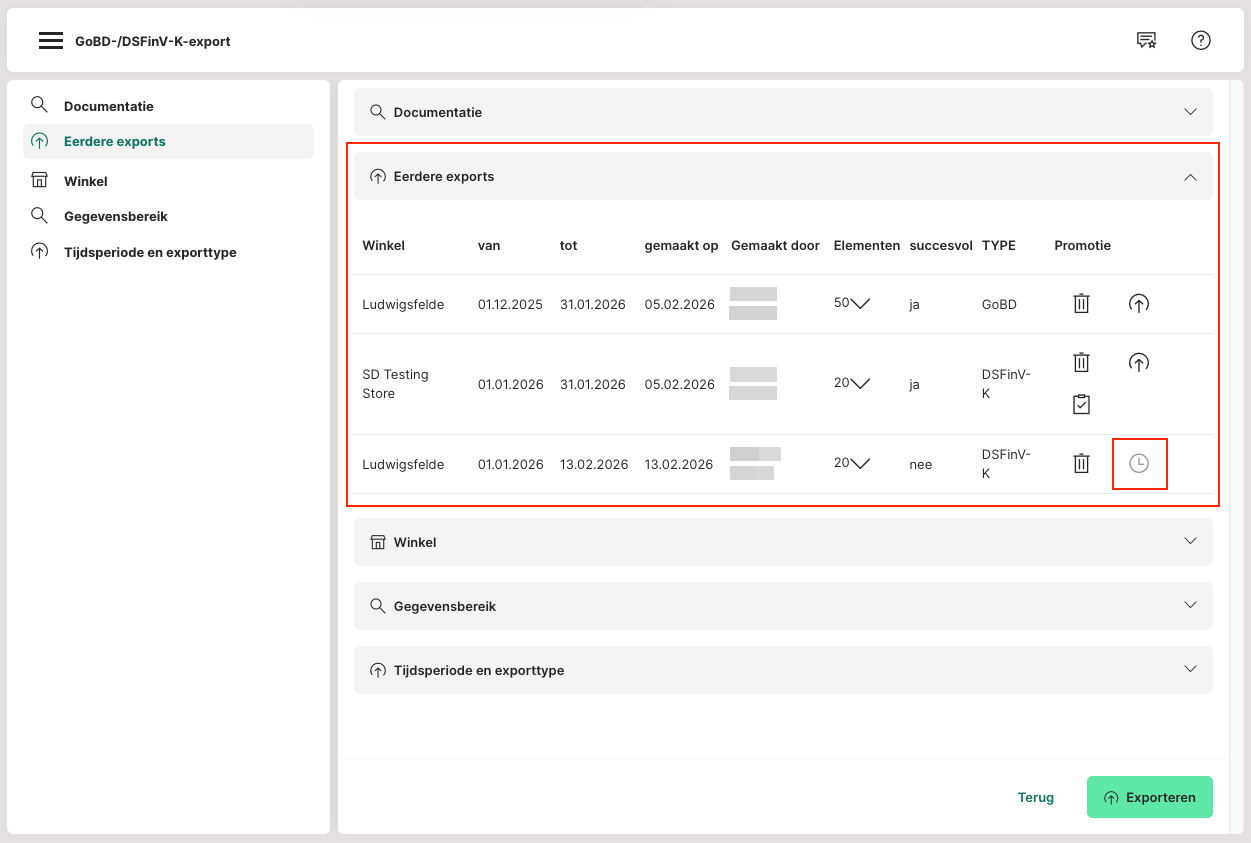This screenshot has width=1251, height=843.
Task: Click the clock icon for pending export
Action: click(x=1139, y=464)
